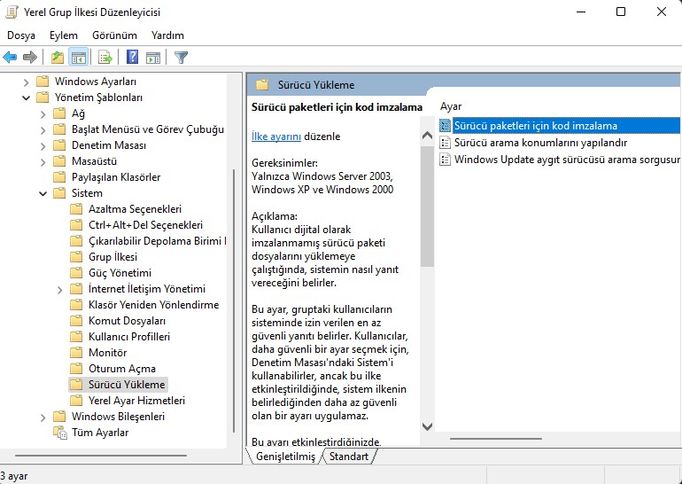Toggle the show/hide console tree icon
This screenshot has height=484, width=682.
point(79,57)
